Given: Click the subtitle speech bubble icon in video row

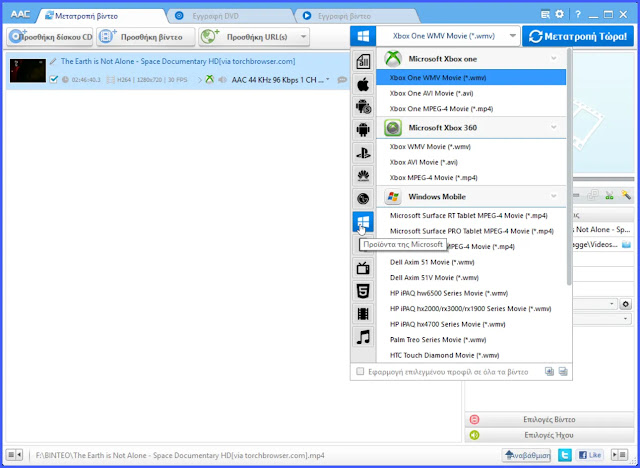Looking at the screenshot, I should coord(342,80).
